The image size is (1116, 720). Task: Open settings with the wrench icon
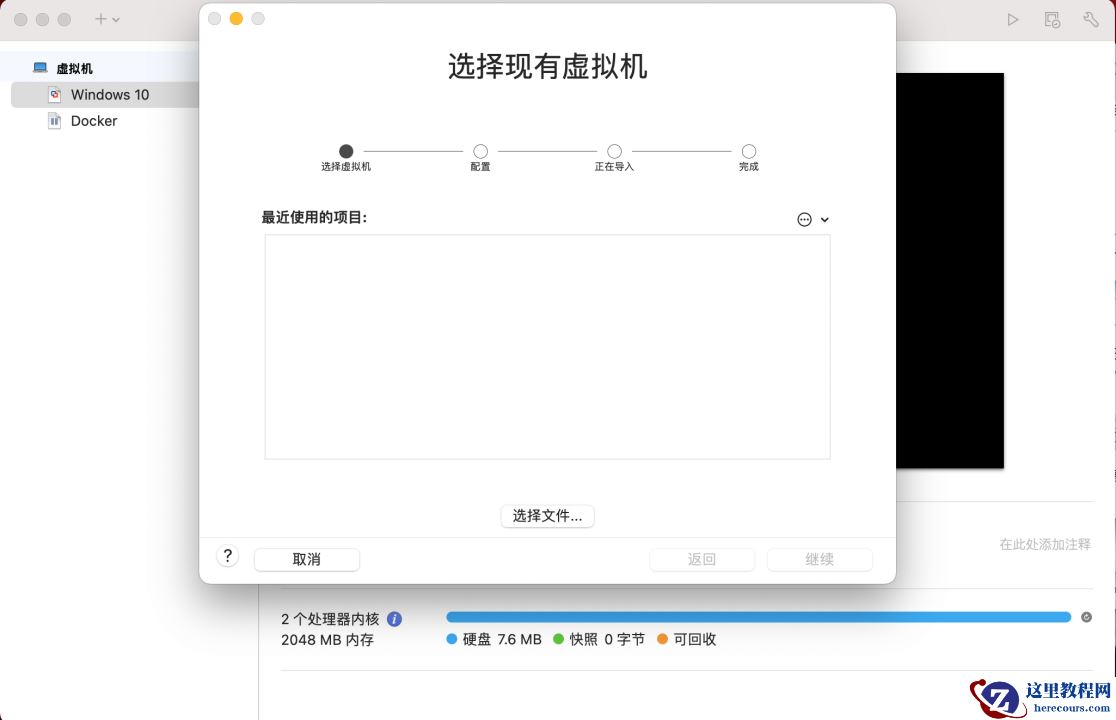tap(1090, 19)
